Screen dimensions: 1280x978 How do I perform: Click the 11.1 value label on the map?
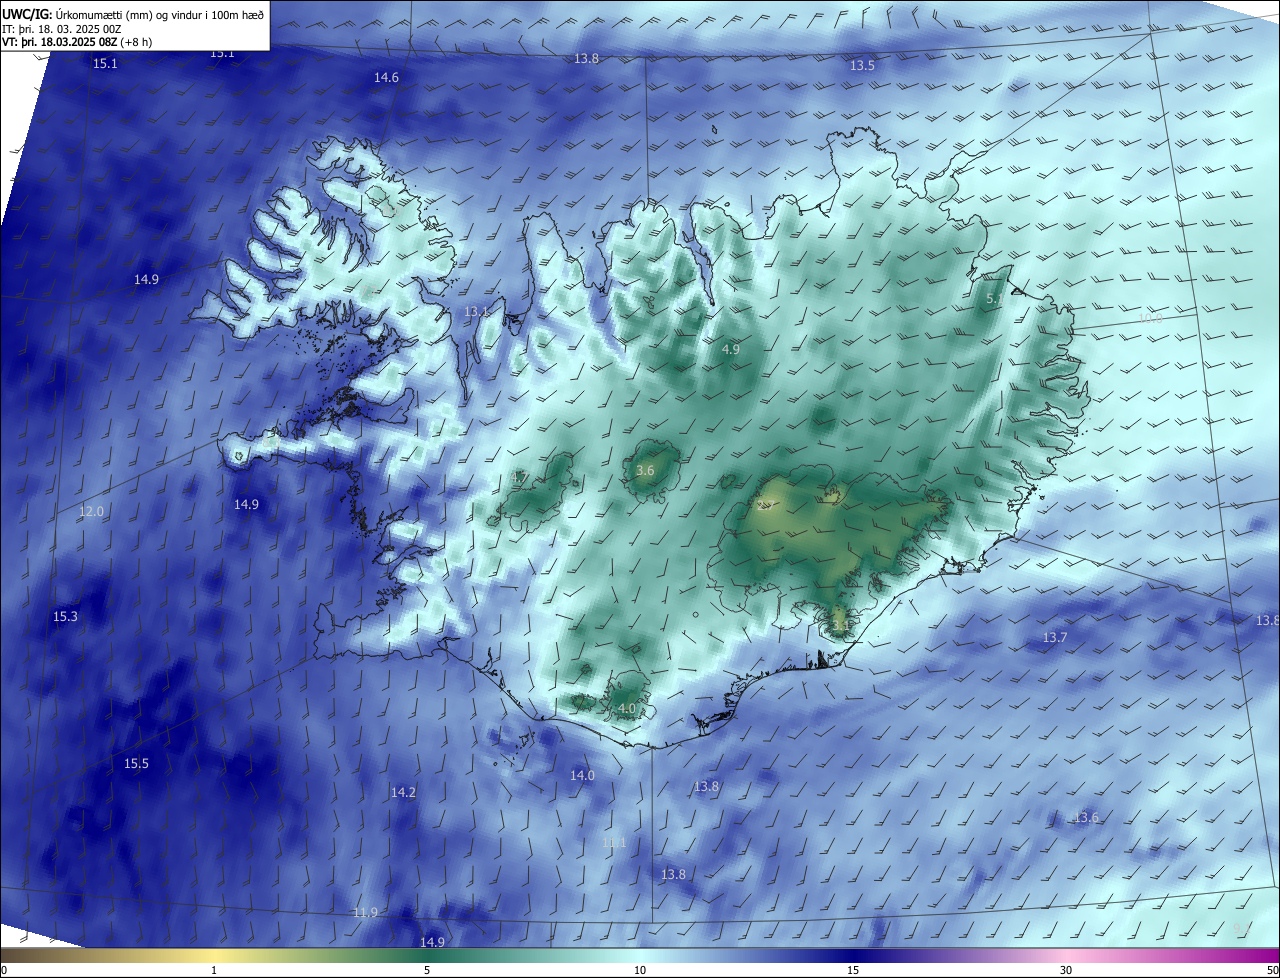pyautogui.click(x=614, y=843)
